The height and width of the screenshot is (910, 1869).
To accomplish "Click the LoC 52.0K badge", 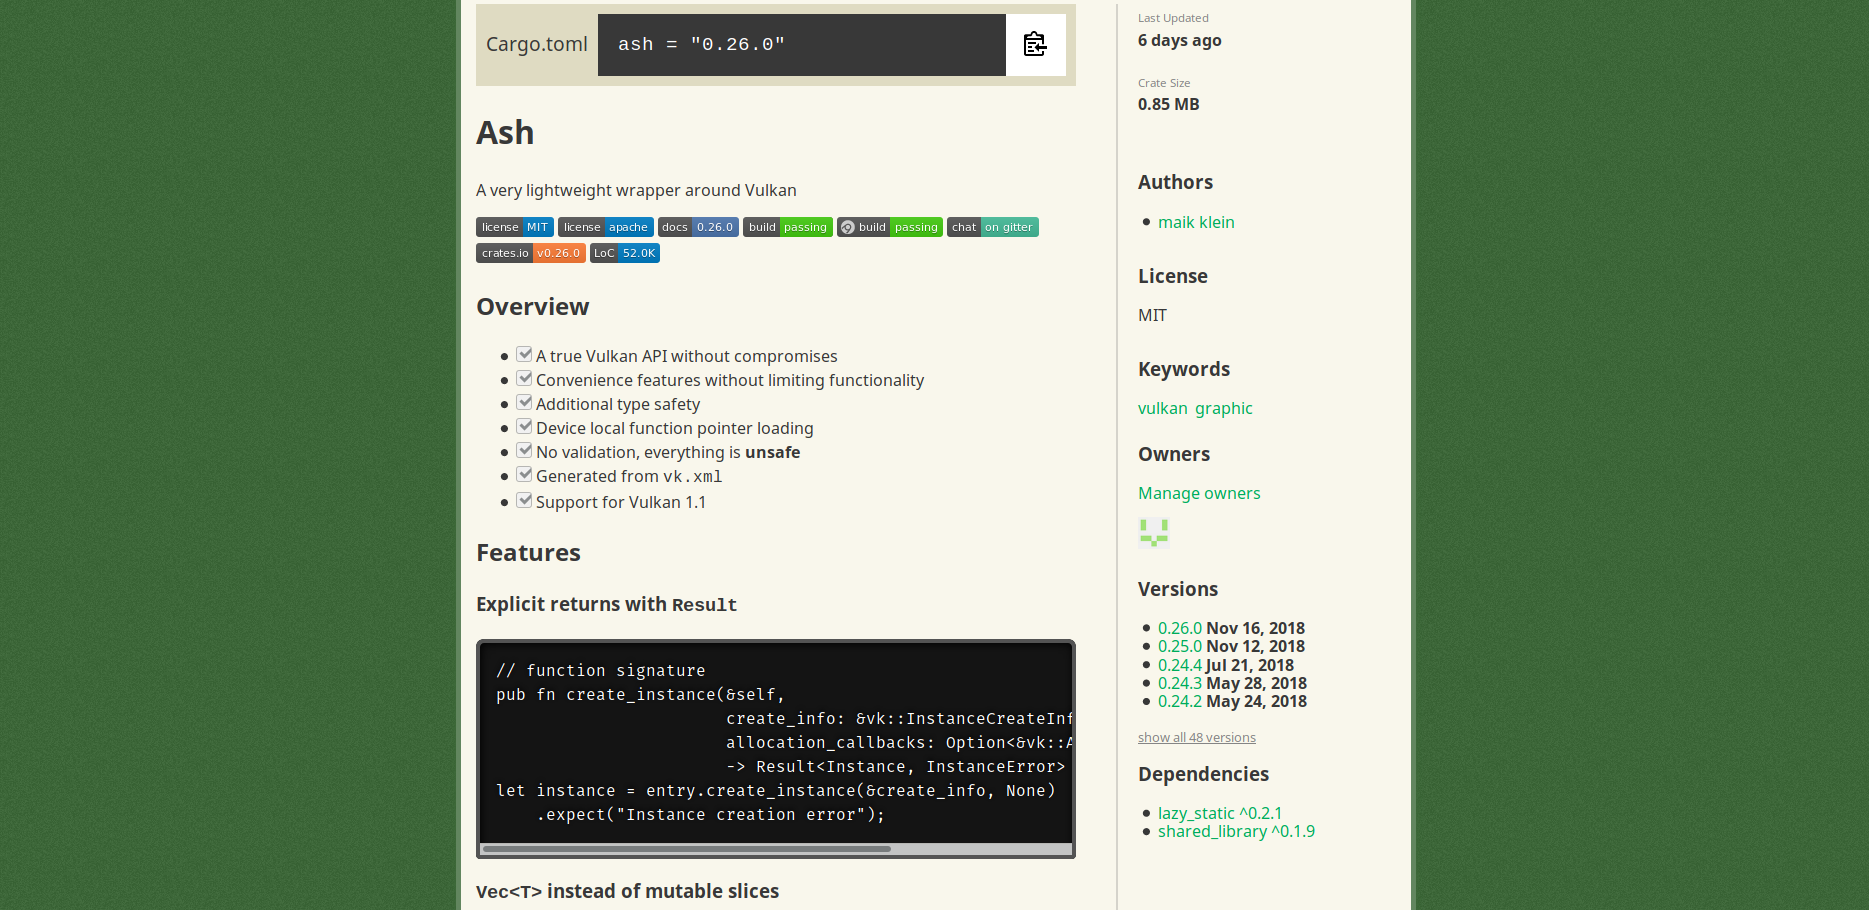I will click(625, 253).
